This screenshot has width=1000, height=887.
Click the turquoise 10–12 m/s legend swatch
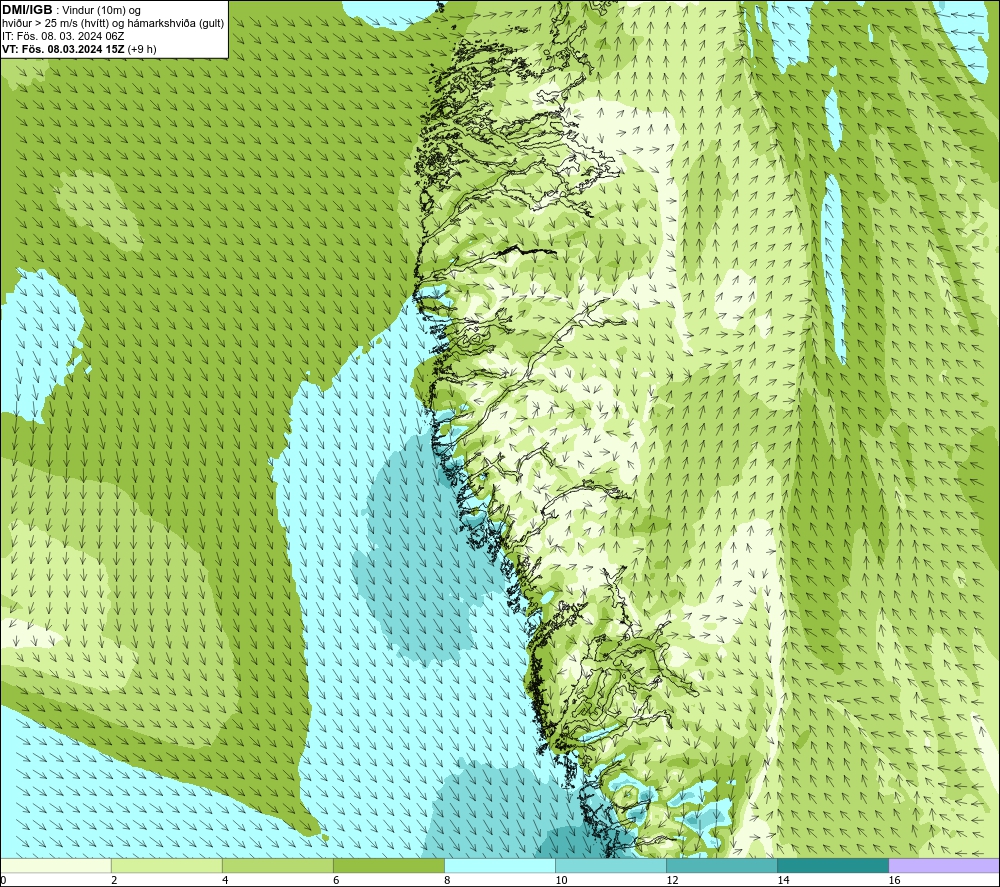click(x=611, y=865)
